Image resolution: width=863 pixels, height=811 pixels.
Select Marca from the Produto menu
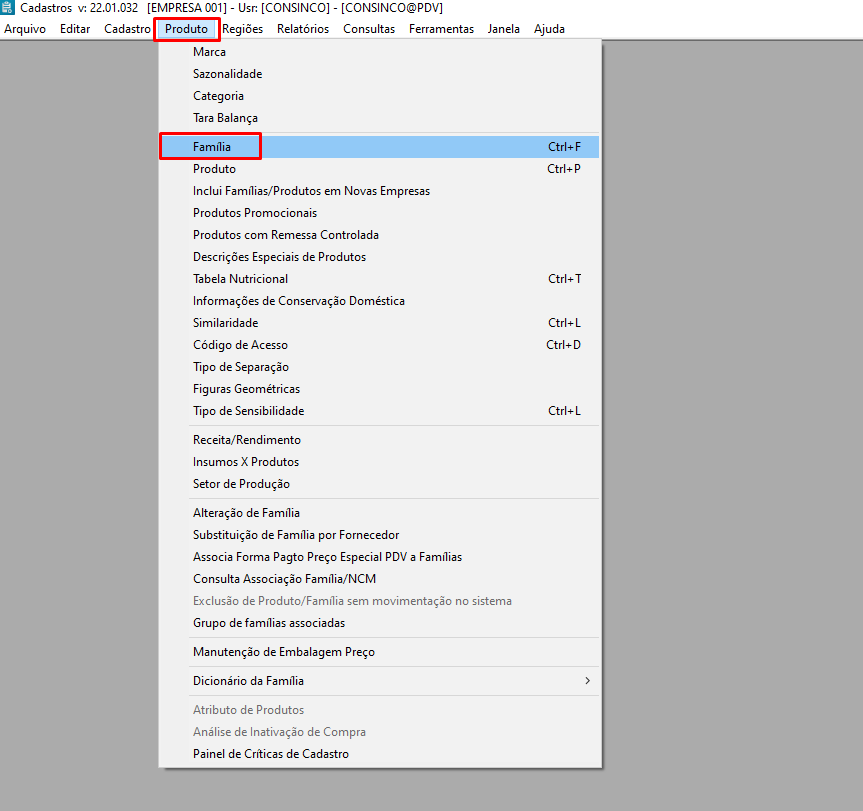tap(379, 52)
